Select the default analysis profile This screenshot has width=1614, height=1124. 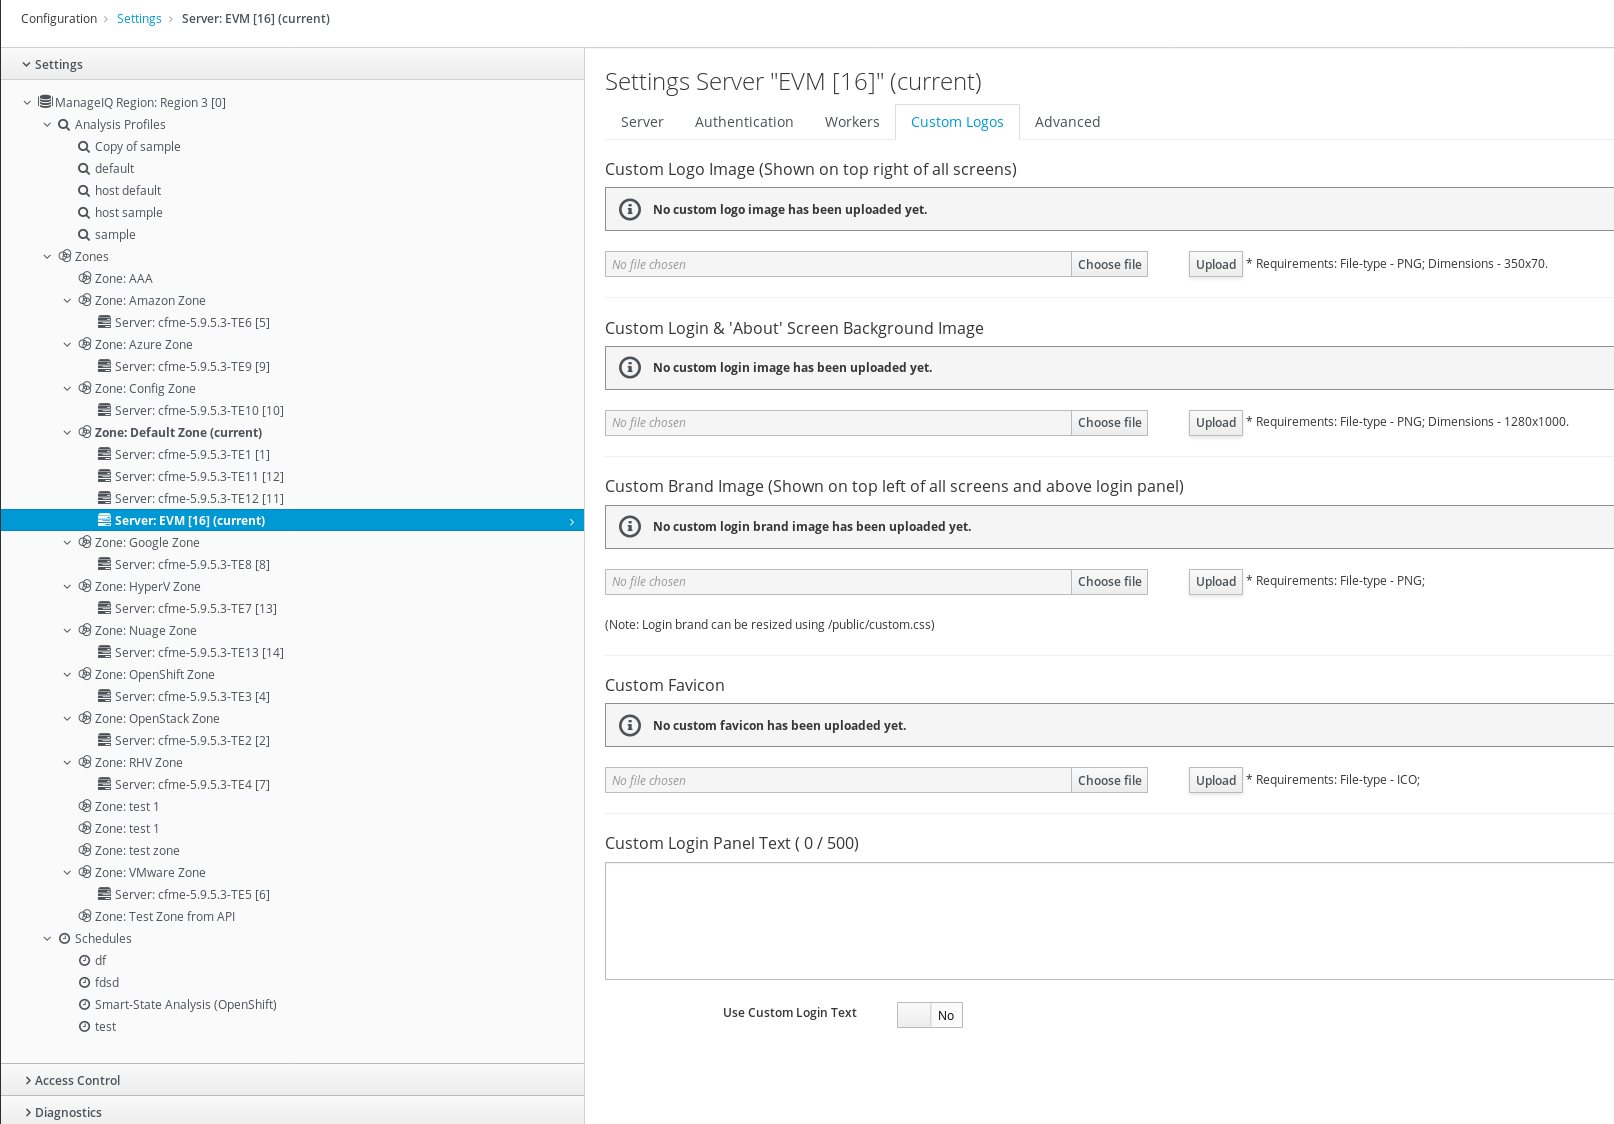pyautogui.click(x=114, y=169)
